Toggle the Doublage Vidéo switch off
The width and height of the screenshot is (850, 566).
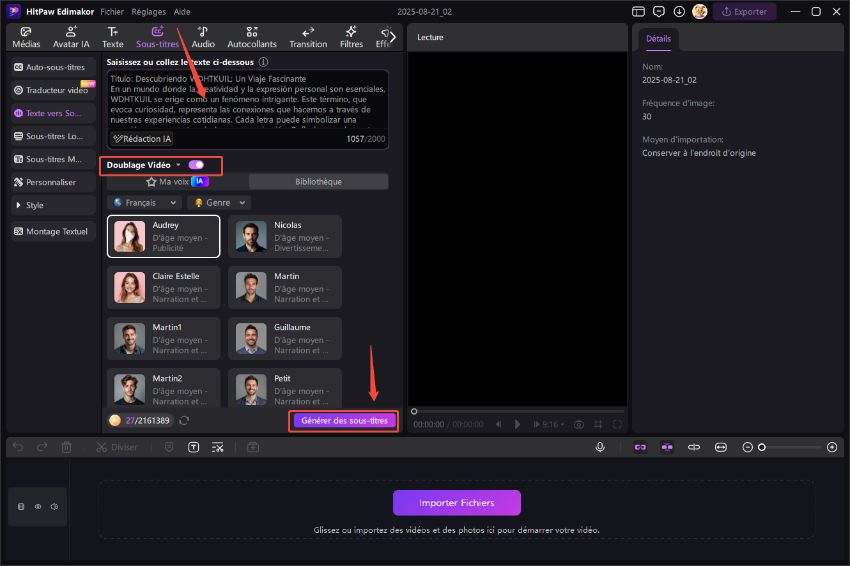coord(196,165)
